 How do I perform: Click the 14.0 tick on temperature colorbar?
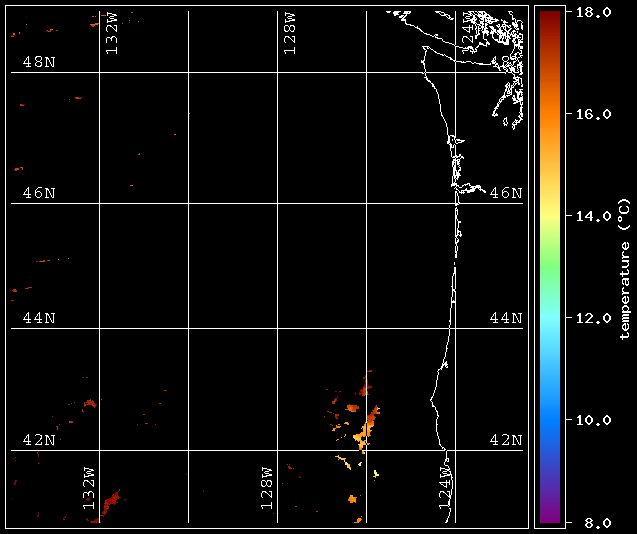click(593, 216)
